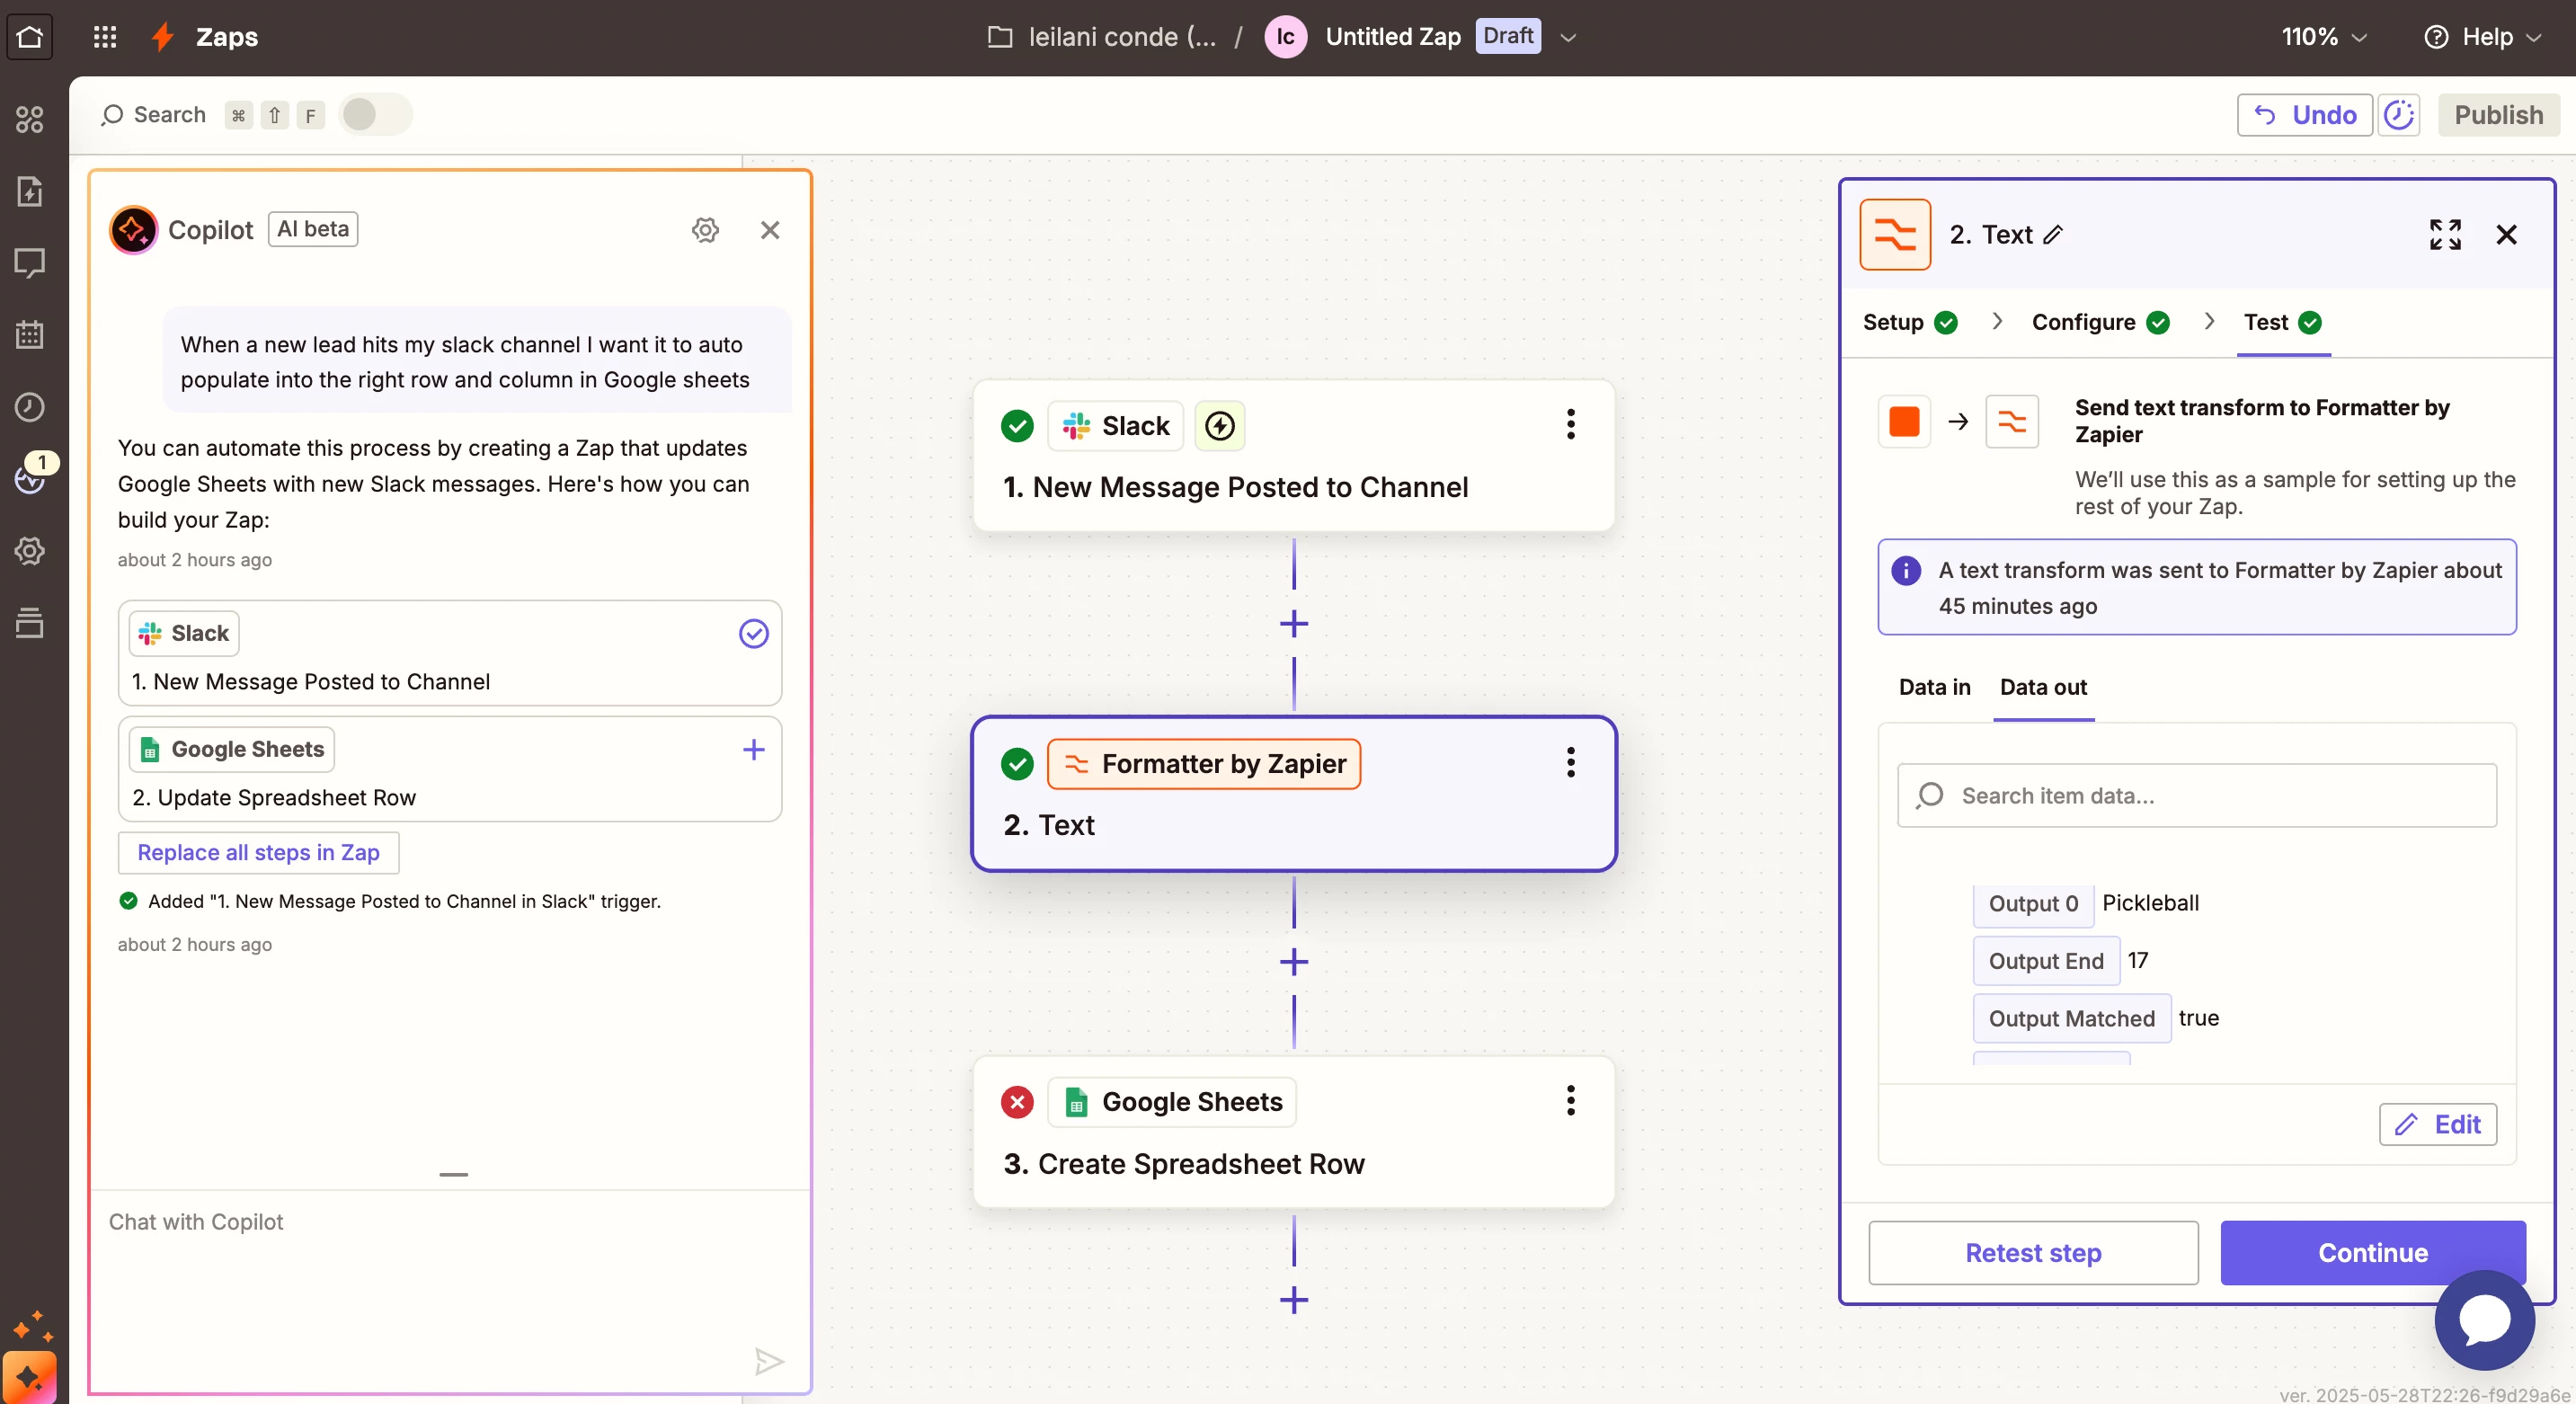Open the Zap file import sidebar icon

pos(30,191)
